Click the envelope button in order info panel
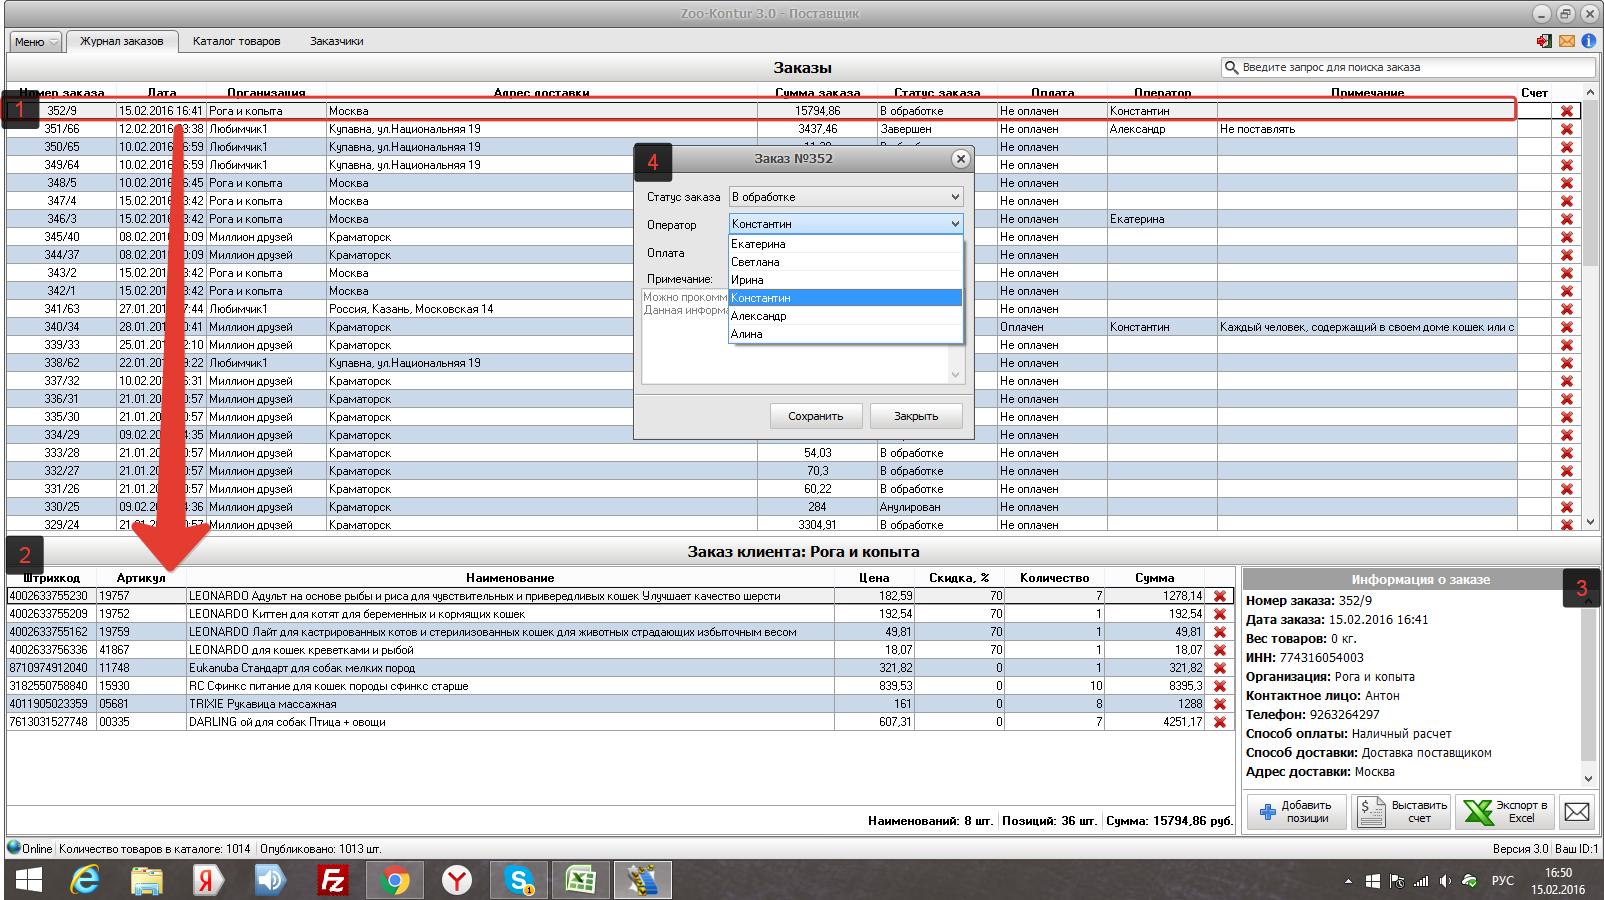This screenshot has height=900, width=1604. [x=1577, y=812]
